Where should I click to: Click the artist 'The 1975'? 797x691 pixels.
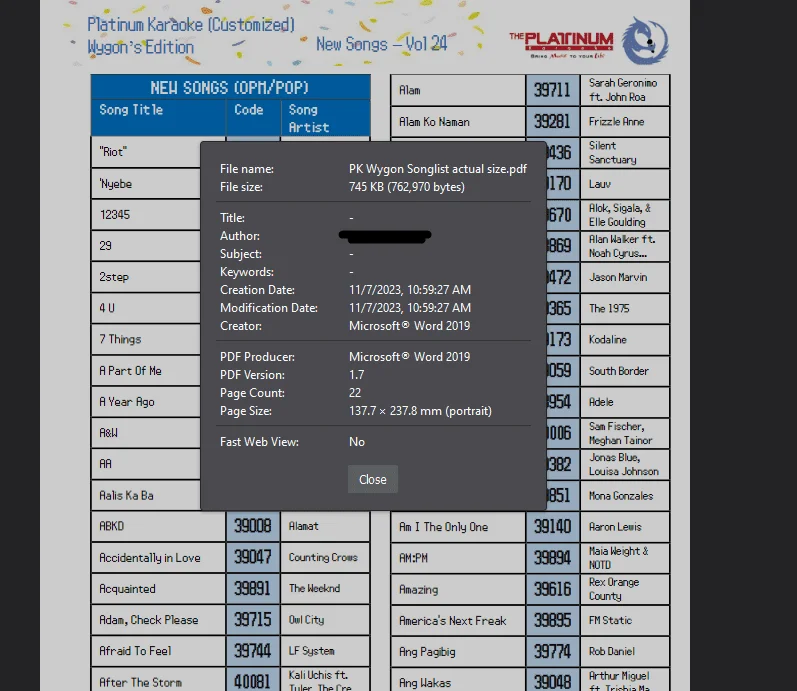coord(609,308)
